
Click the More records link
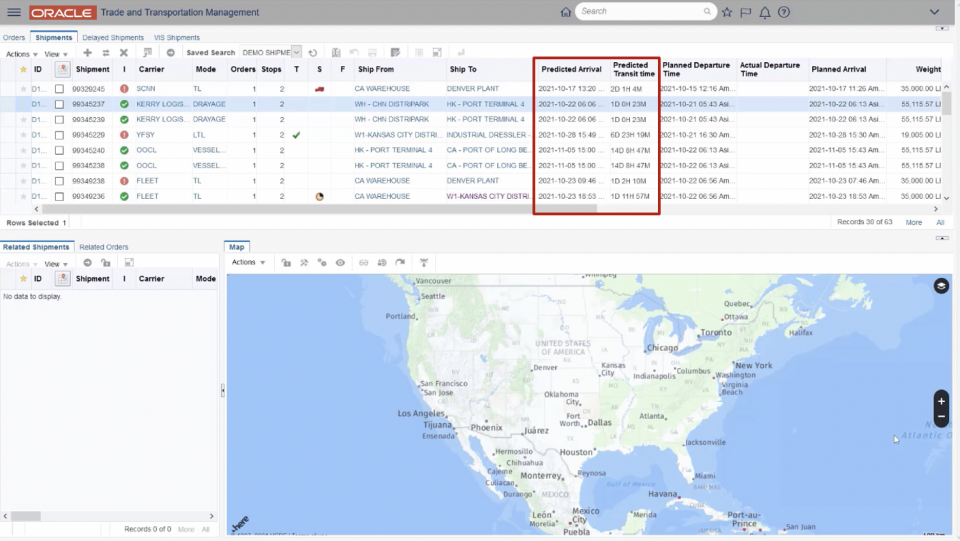(914, 222)
